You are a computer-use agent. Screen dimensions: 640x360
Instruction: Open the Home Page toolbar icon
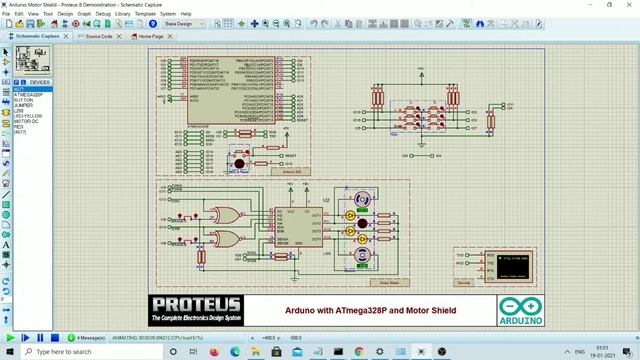click(54, 24)
